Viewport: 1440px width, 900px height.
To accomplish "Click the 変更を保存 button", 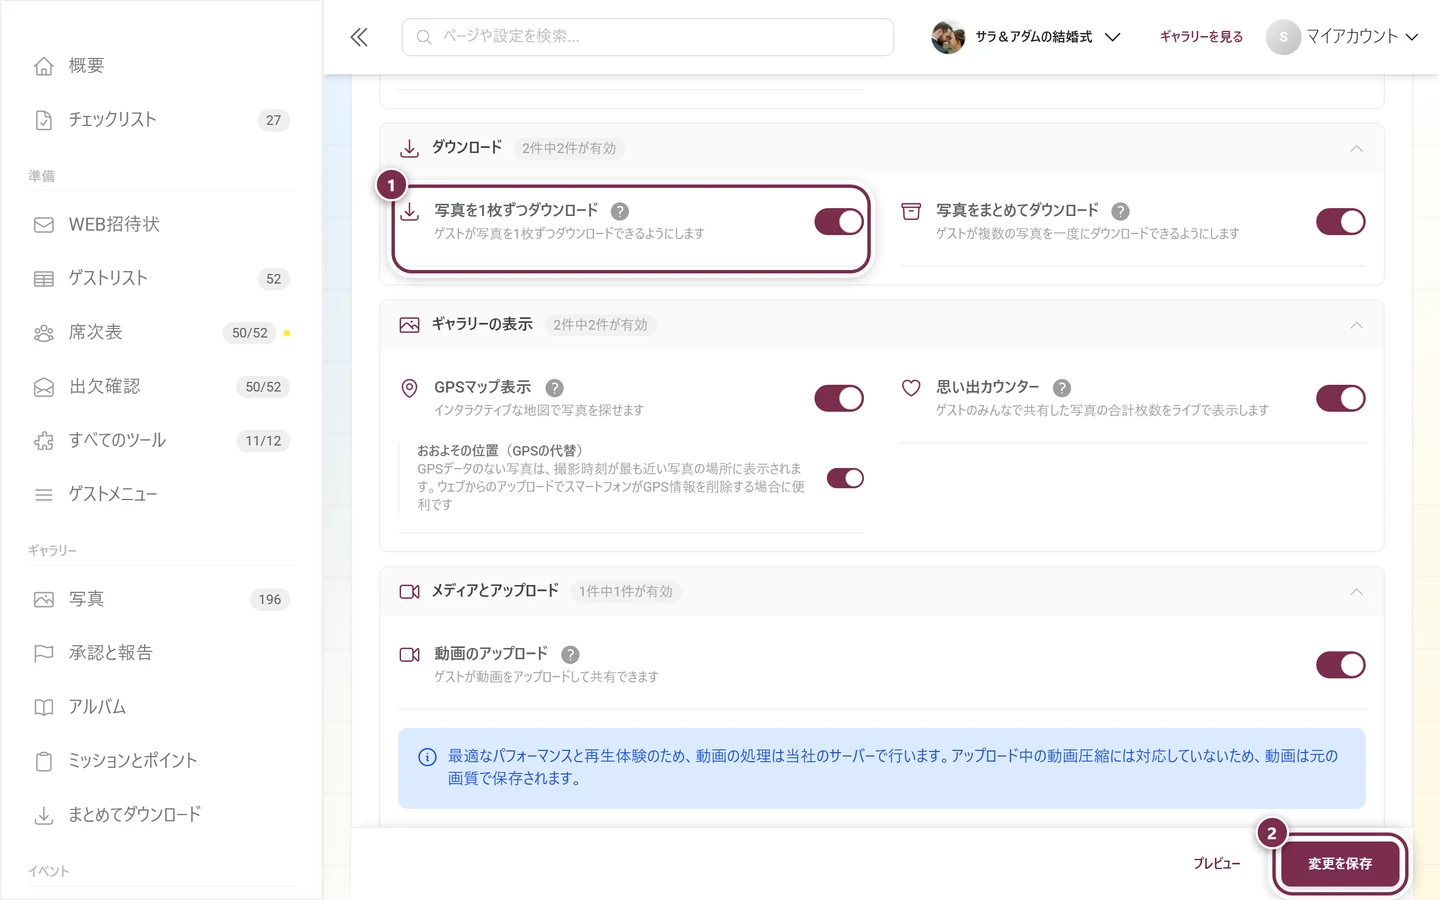I will 1340,864.
